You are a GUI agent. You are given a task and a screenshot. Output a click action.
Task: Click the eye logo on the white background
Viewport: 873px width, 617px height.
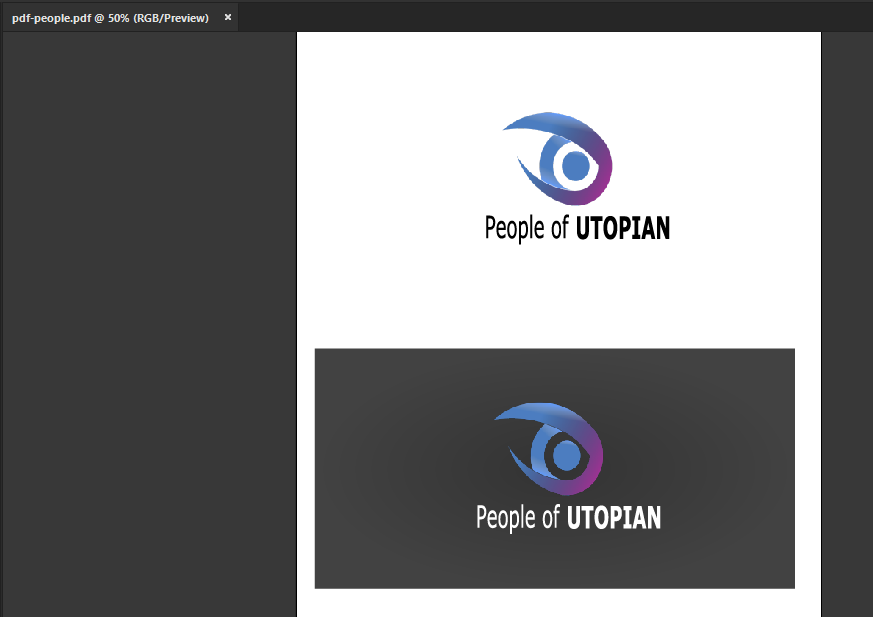point(557,159)
